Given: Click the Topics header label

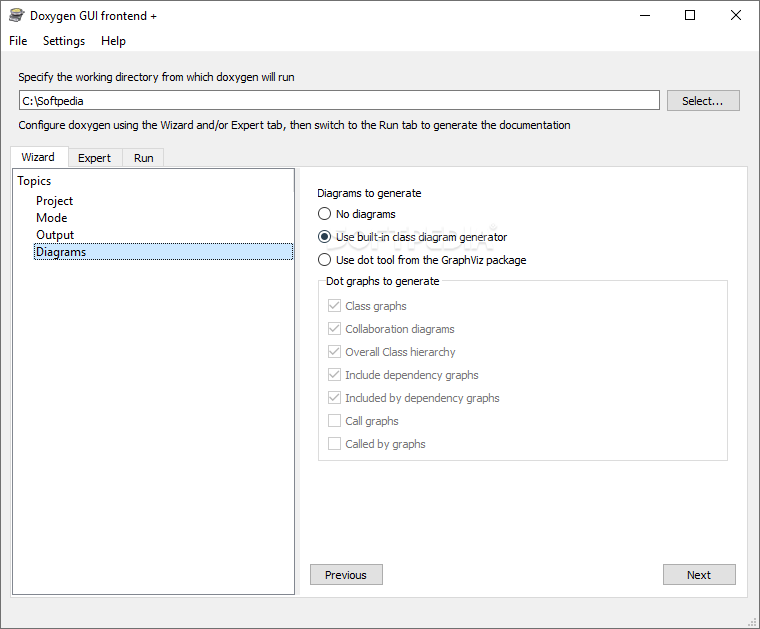Looking at the screenshot, I should click(x=34, y=181).
